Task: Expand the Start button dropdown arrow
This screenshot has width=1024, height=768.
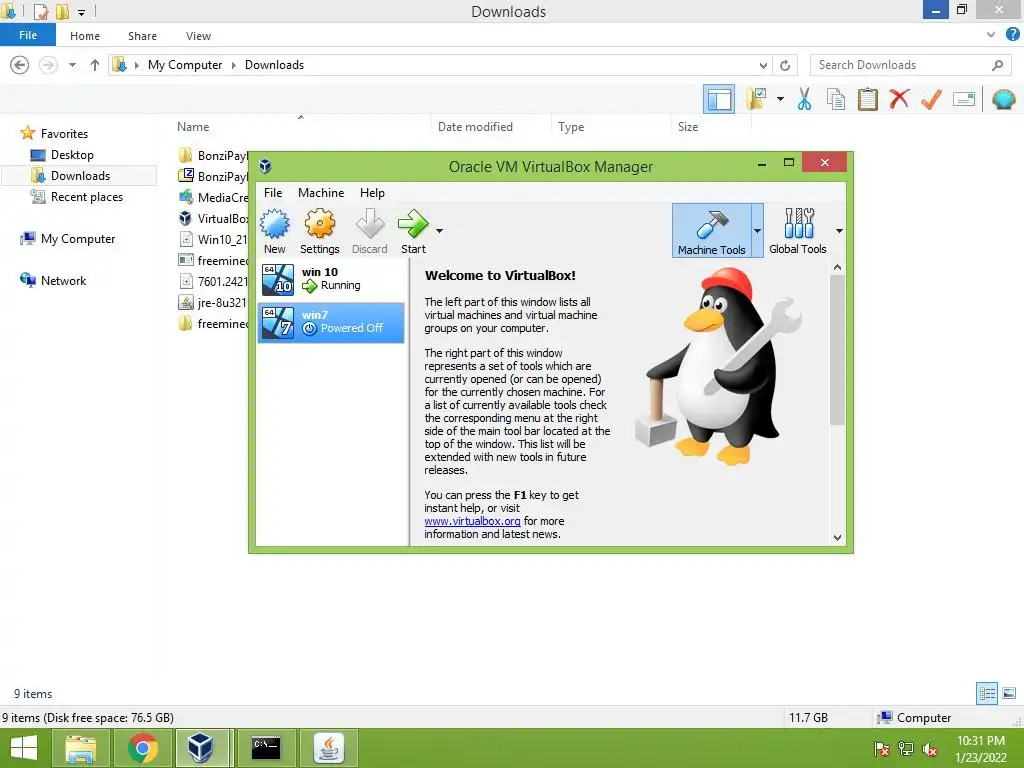Action: [x=440, y=231]
